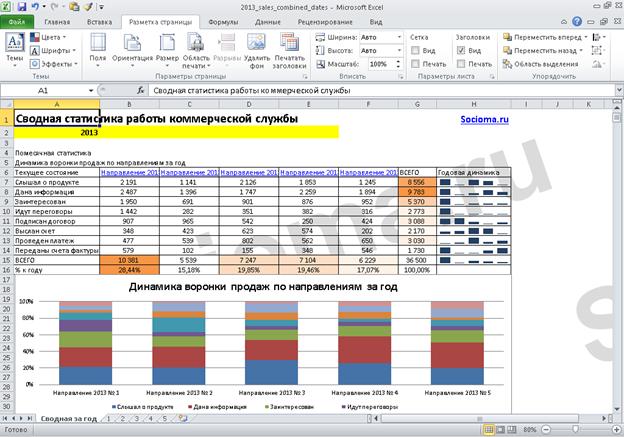Uncheck headings Вид checkbox under Заголовки
This screenshot has width=624, height=437.
pyautogui.click(x=461, y=51)
